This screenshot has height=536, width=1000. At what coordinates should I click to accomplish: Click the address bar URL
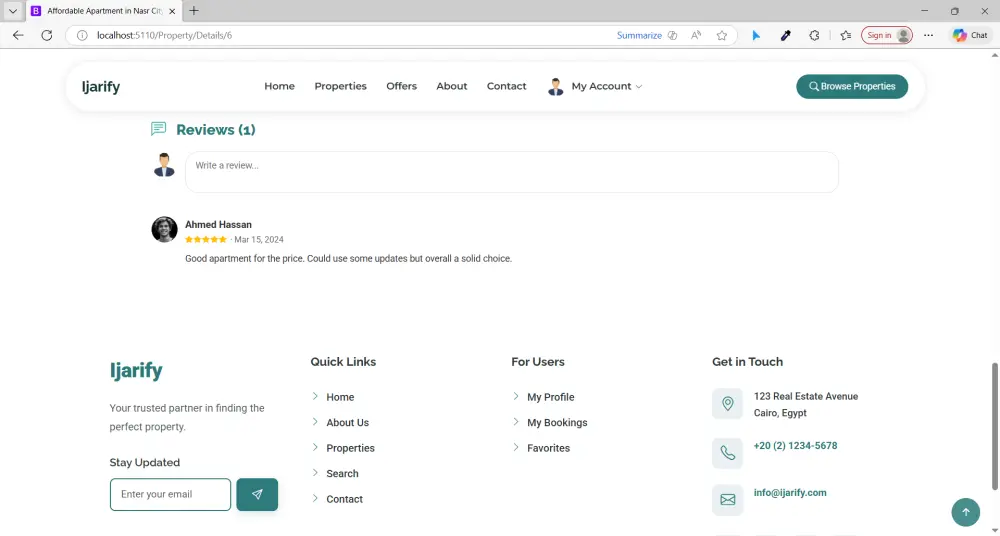pos(165,35)
